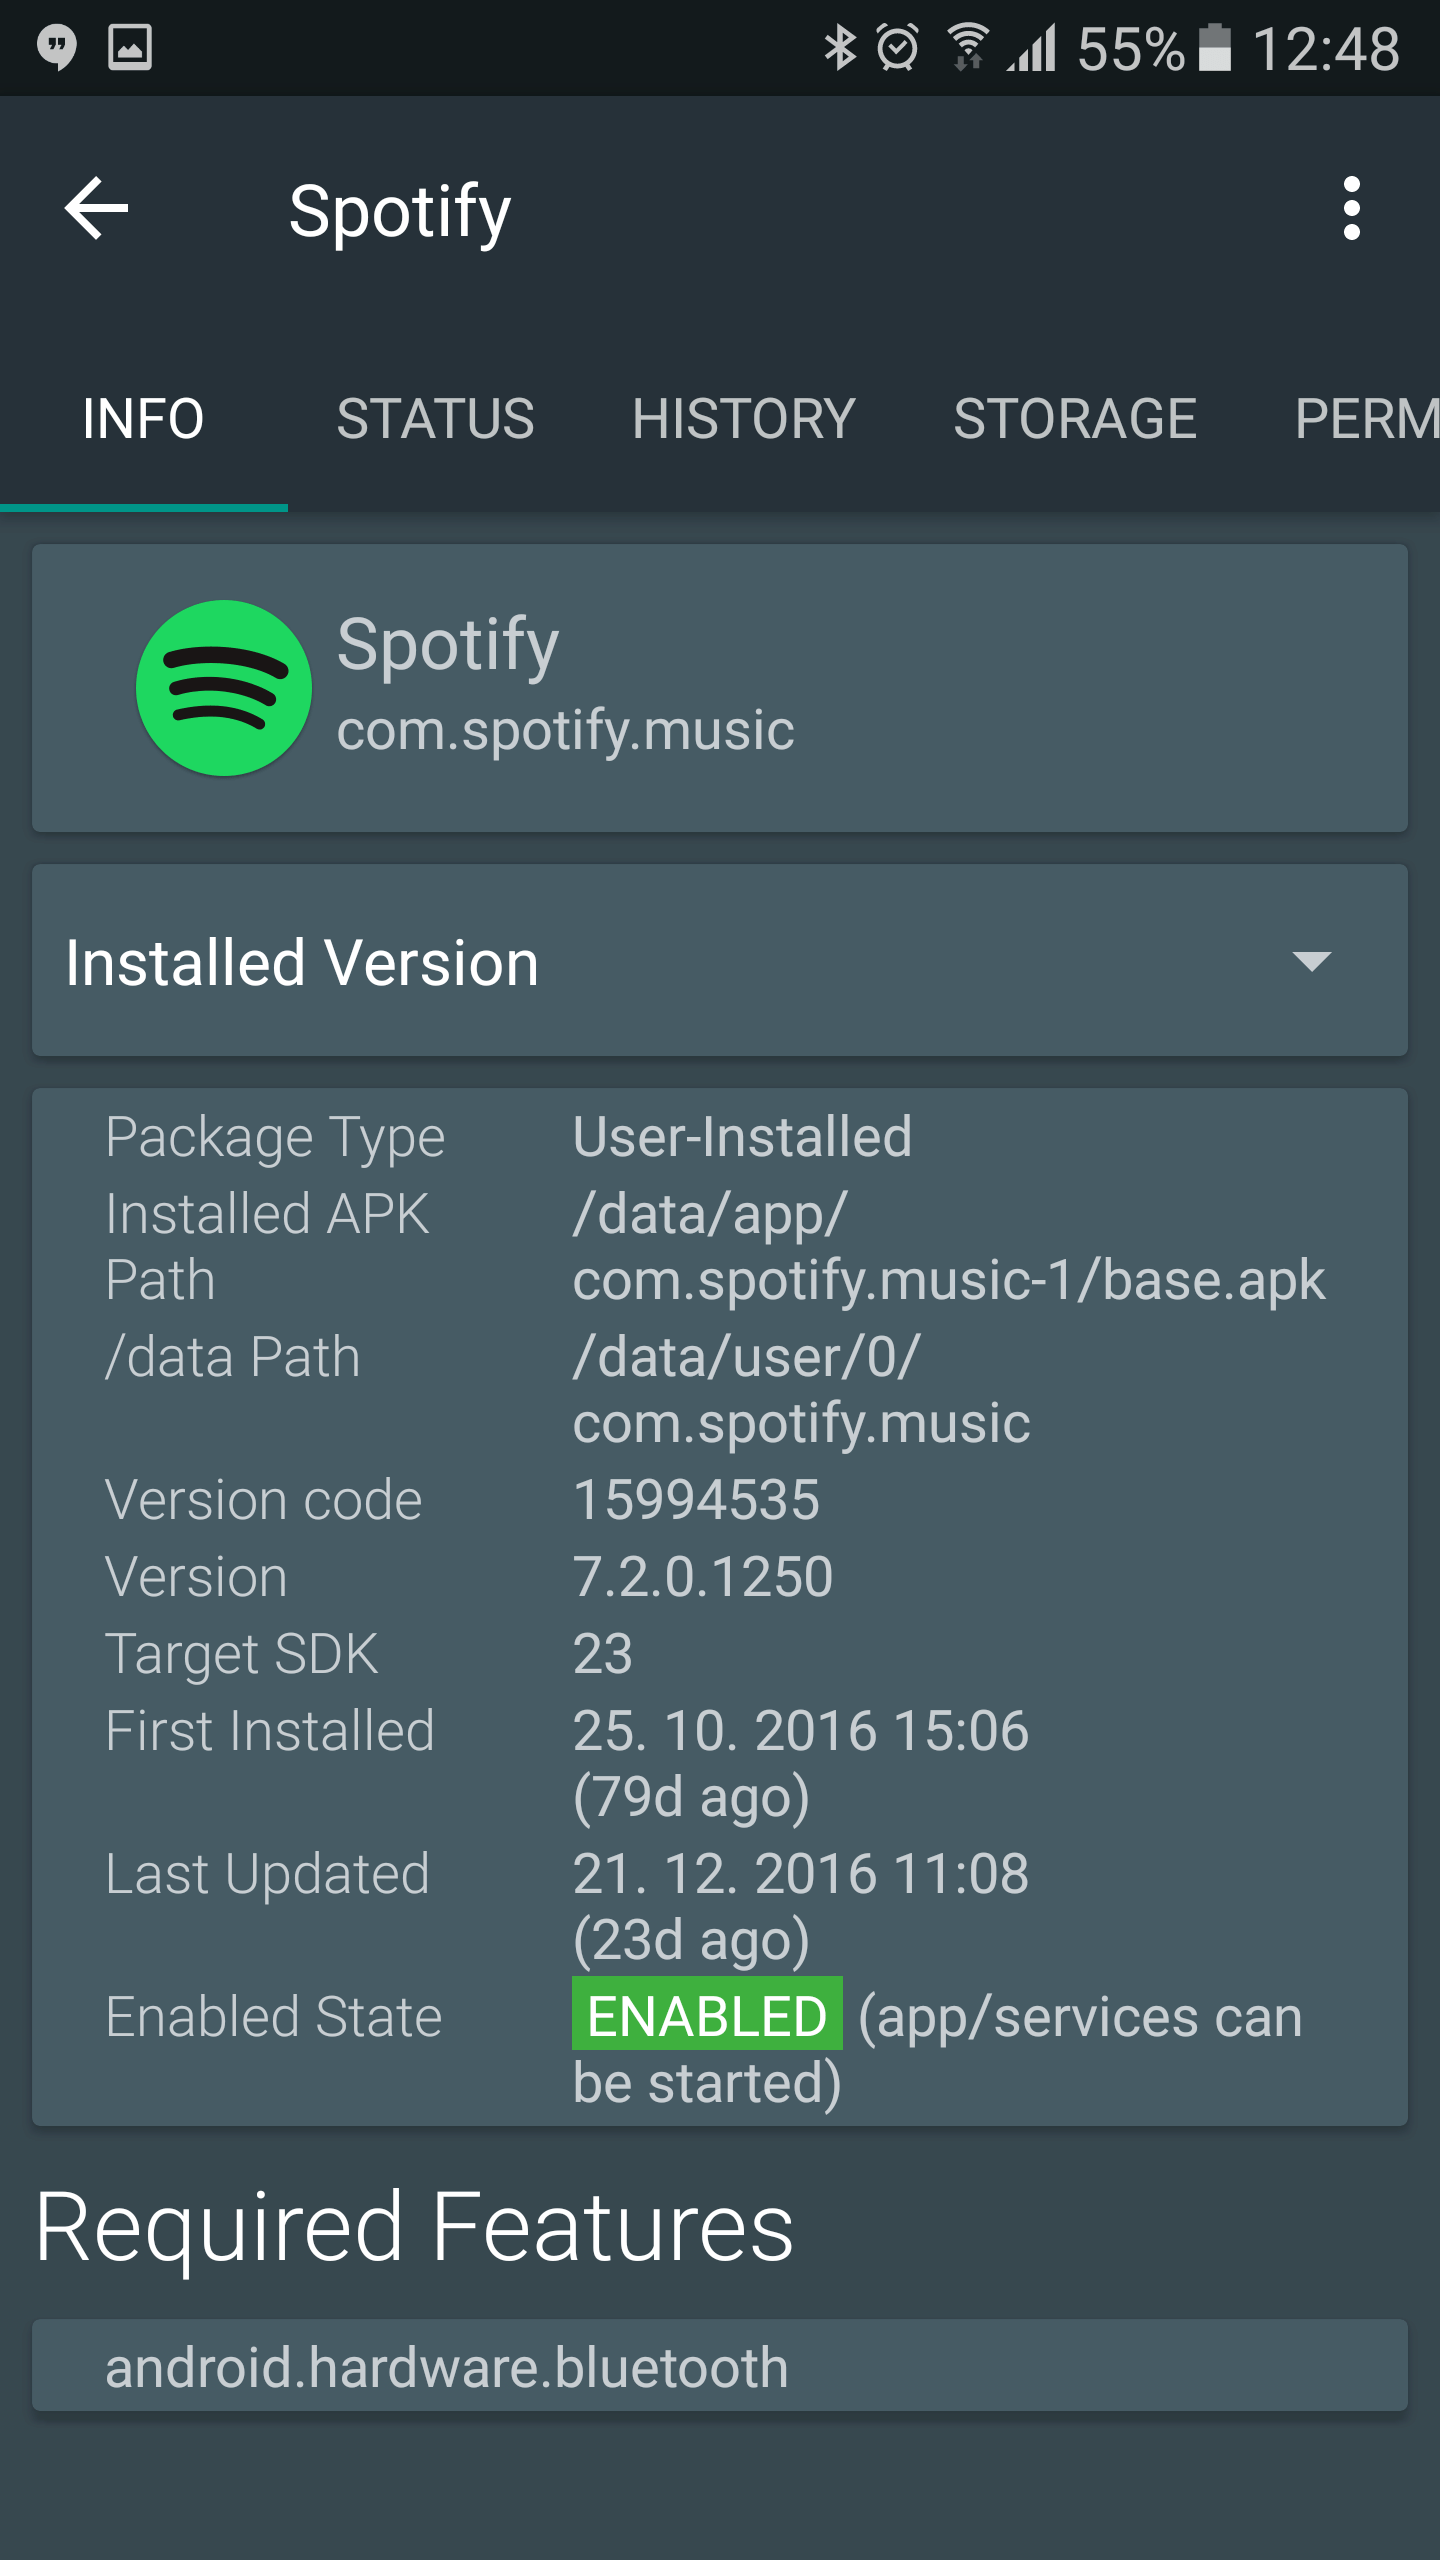The image size is (1440, 2560).
Task: Tap the com.spotify.music package name
Action: coord(565,730)
